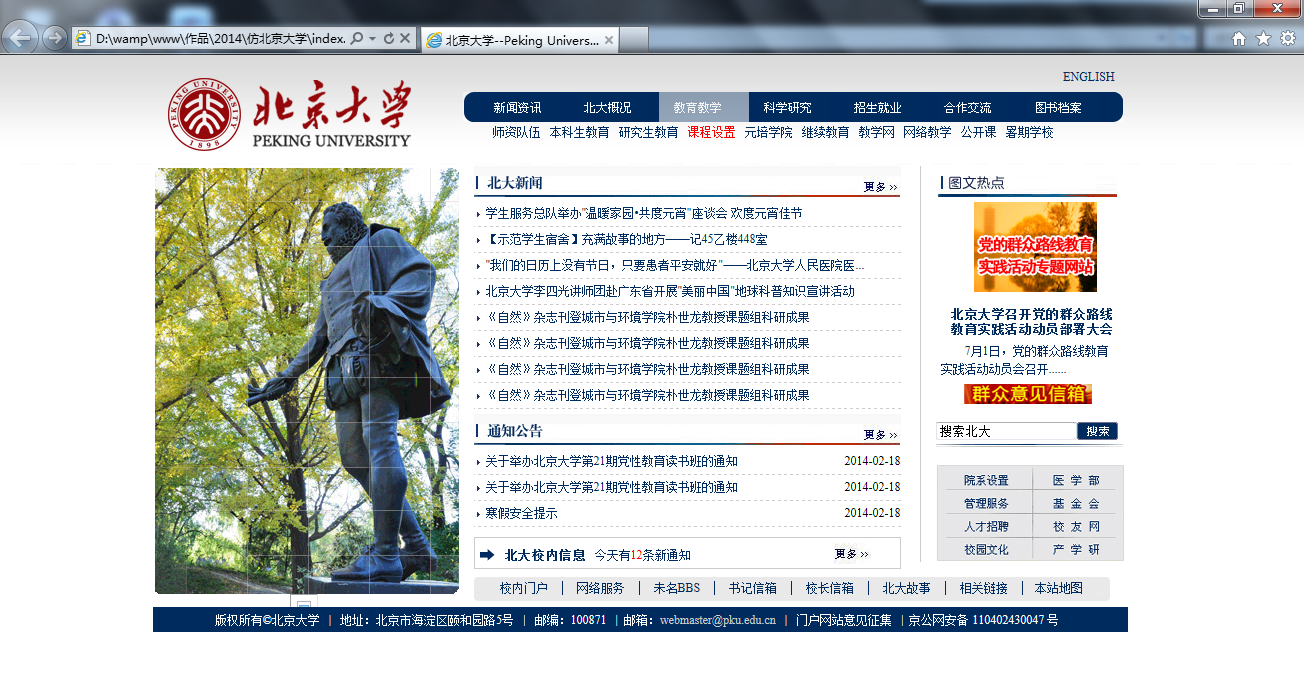Image resolution: width=1304 pixels, height=678 pixels.
Task: Open 校园文化 quick link
Action: tap(986, 549)
